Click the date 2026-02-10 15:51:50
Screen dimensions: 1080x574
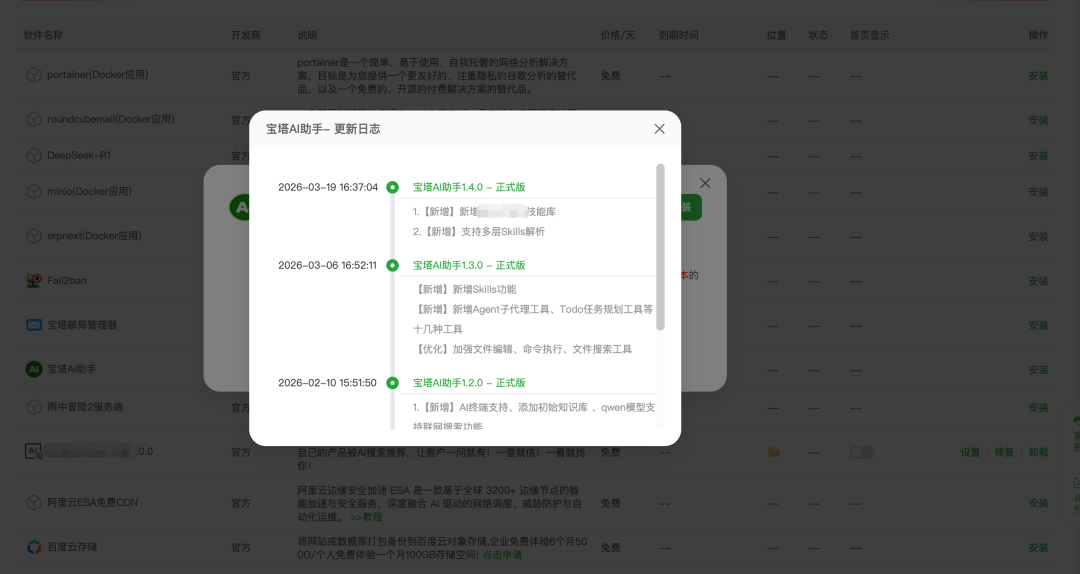click(x=327, y=383)
